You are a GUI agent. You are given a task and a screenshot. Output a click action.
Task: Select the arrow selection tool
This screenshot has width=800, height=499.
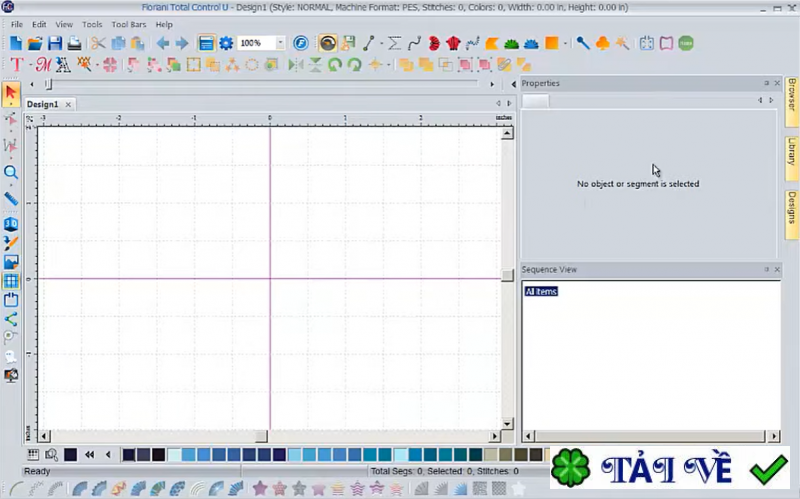click(11, 93)
